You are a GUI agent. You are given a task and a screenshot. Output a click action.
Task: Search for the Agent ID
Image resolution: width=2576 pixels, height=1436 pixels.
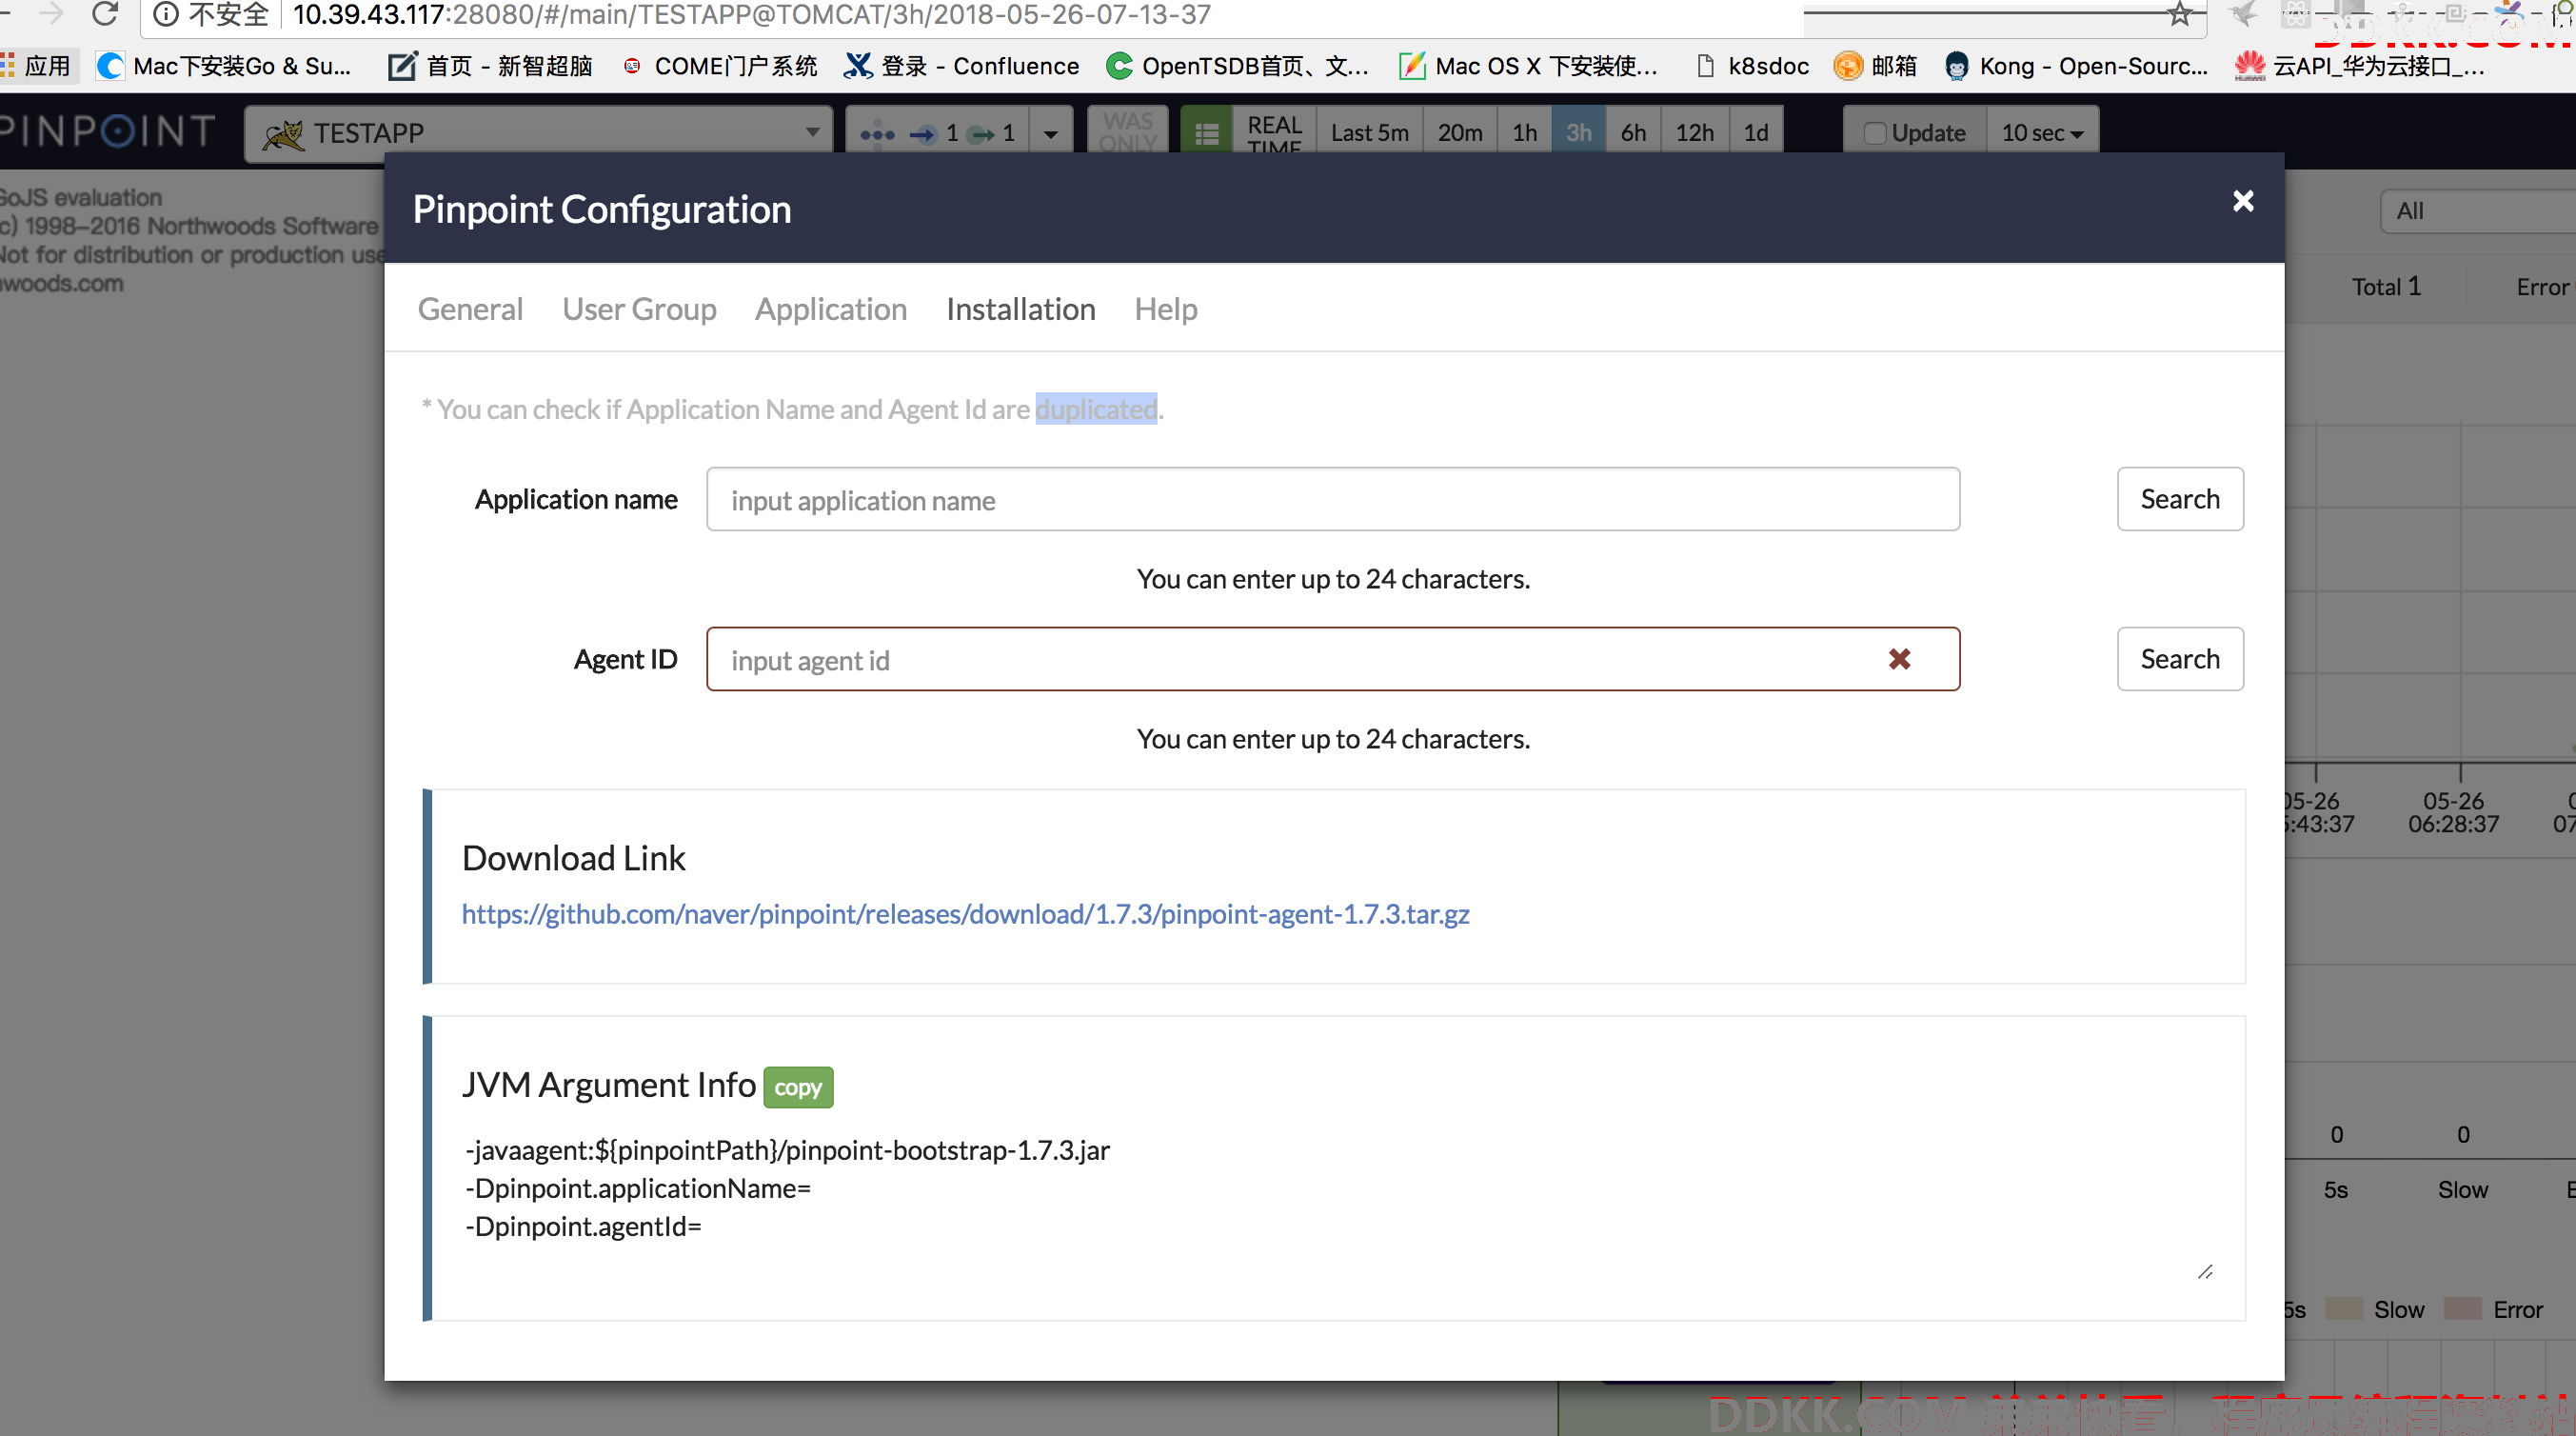coord(2180,659)
